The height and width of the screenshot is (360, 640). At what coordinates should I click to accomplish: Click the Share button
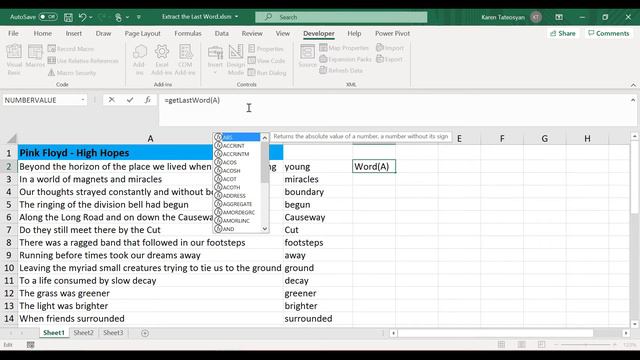(562, 33)
